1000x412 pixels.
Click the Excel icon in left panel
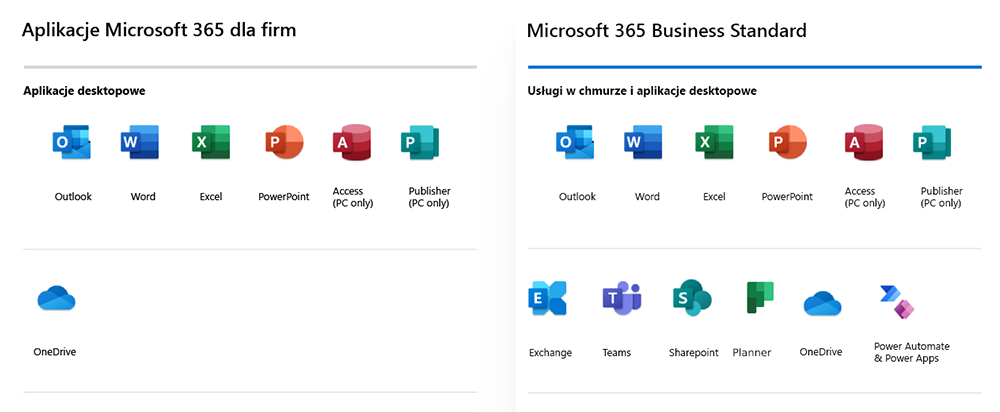tap(211, 142)
